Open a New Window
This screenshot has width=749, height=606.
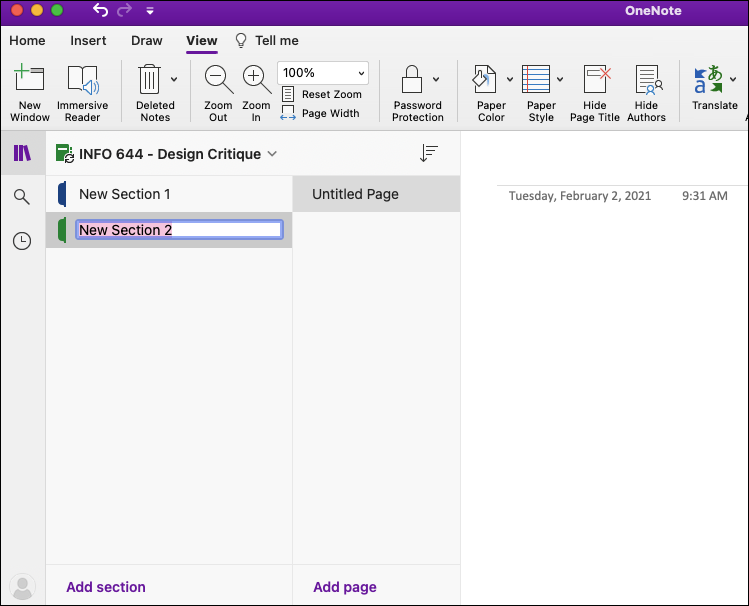29,93
